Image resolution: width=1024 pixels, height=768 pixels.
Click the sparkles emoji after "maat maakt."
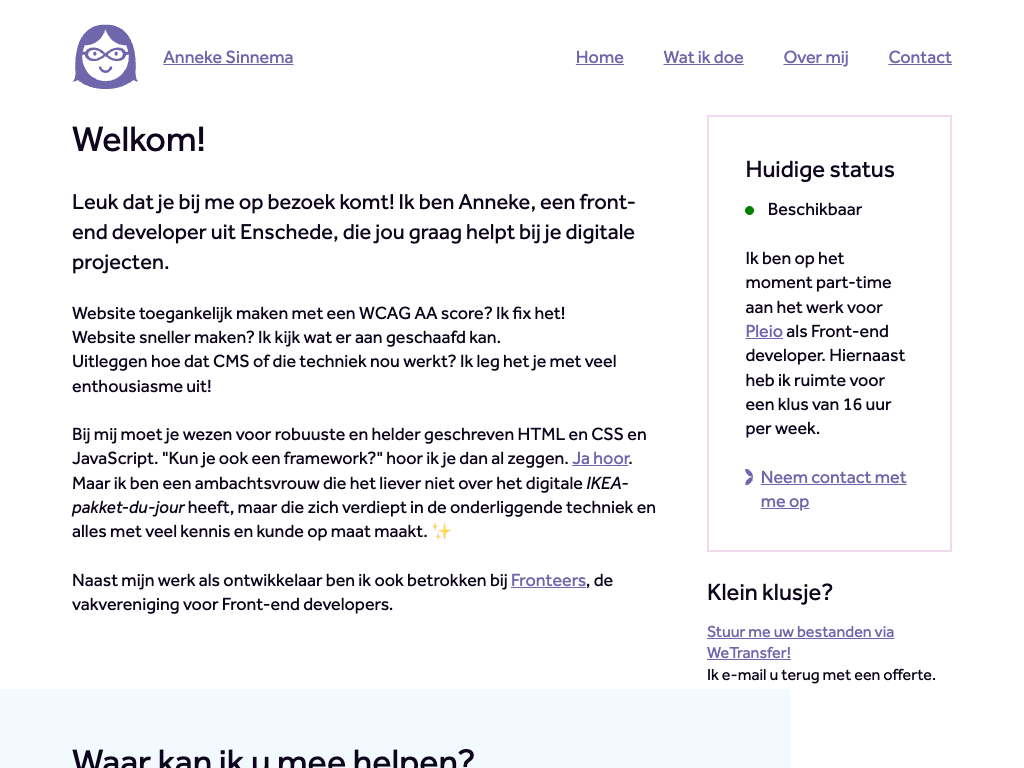(x=442, y=532)
